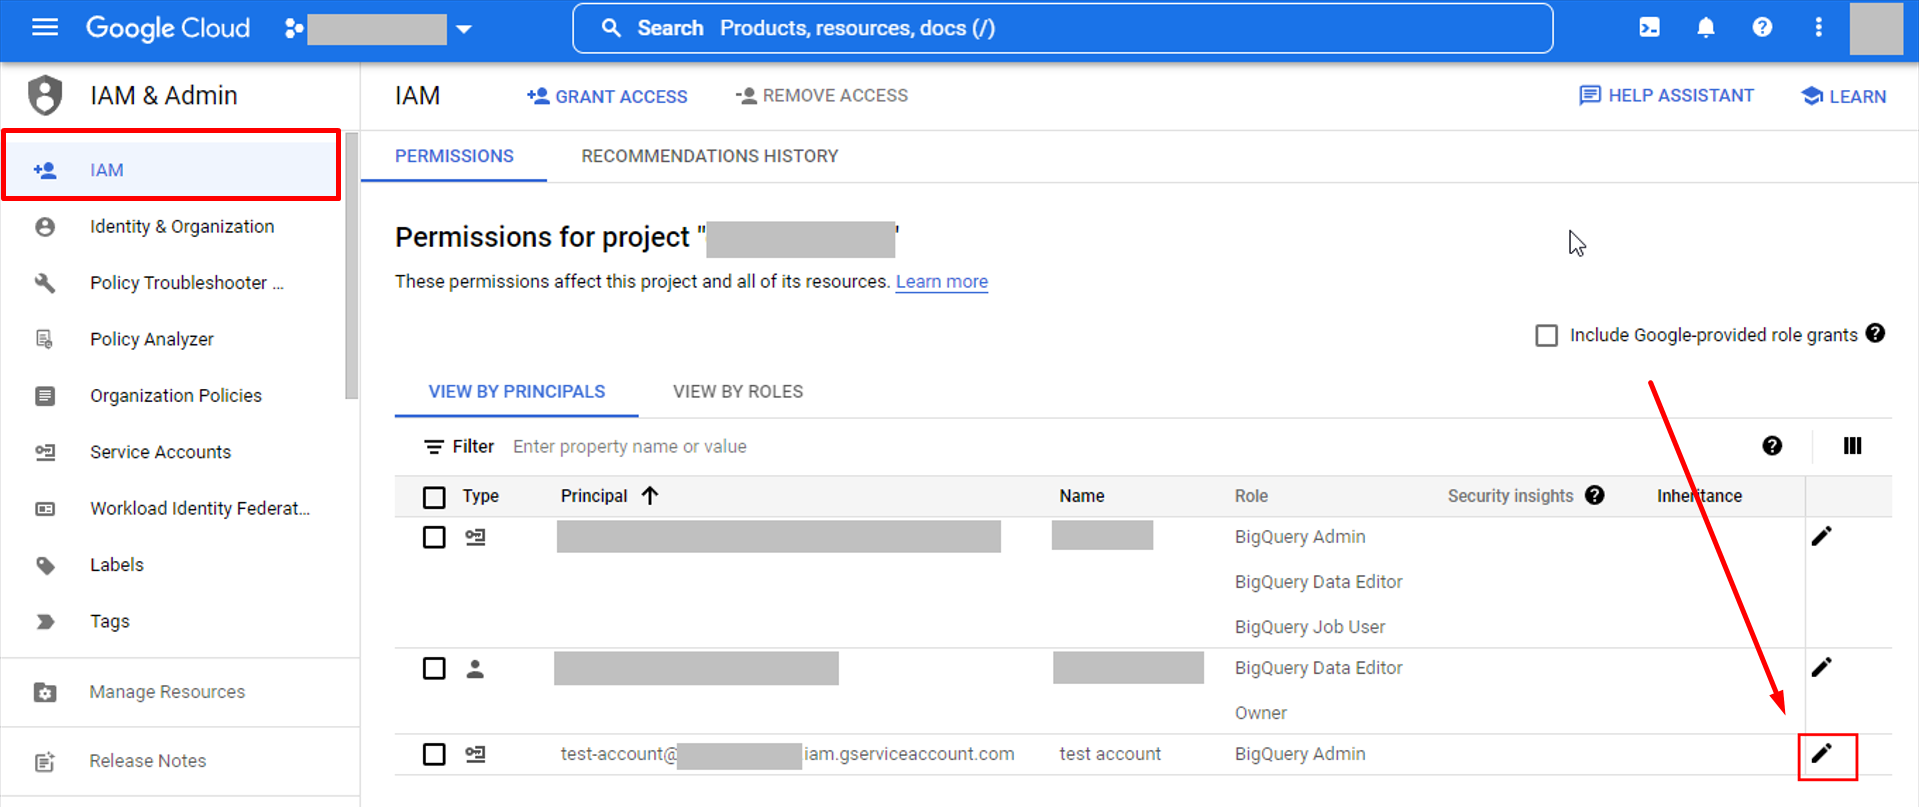Viewport: 1919px width, 807px height.
Task: Sort by Principal column arrow
Action: (650, 495)
